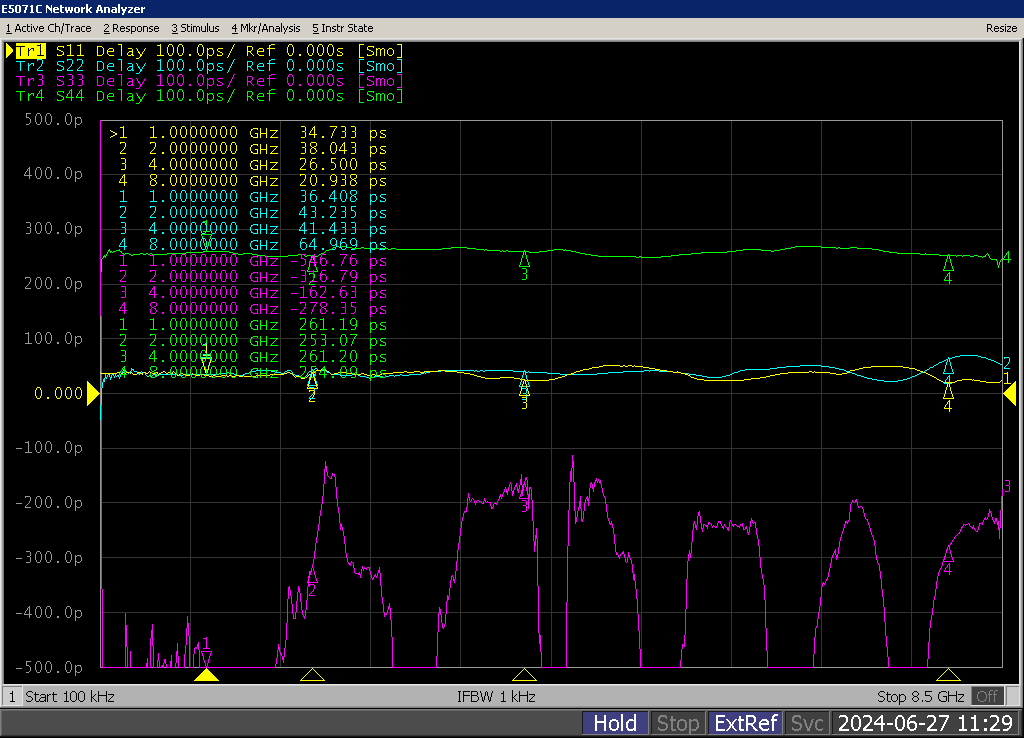Select marker 4 on the green S44 trace
This screenshot has height=738, width=1024.
948,263
